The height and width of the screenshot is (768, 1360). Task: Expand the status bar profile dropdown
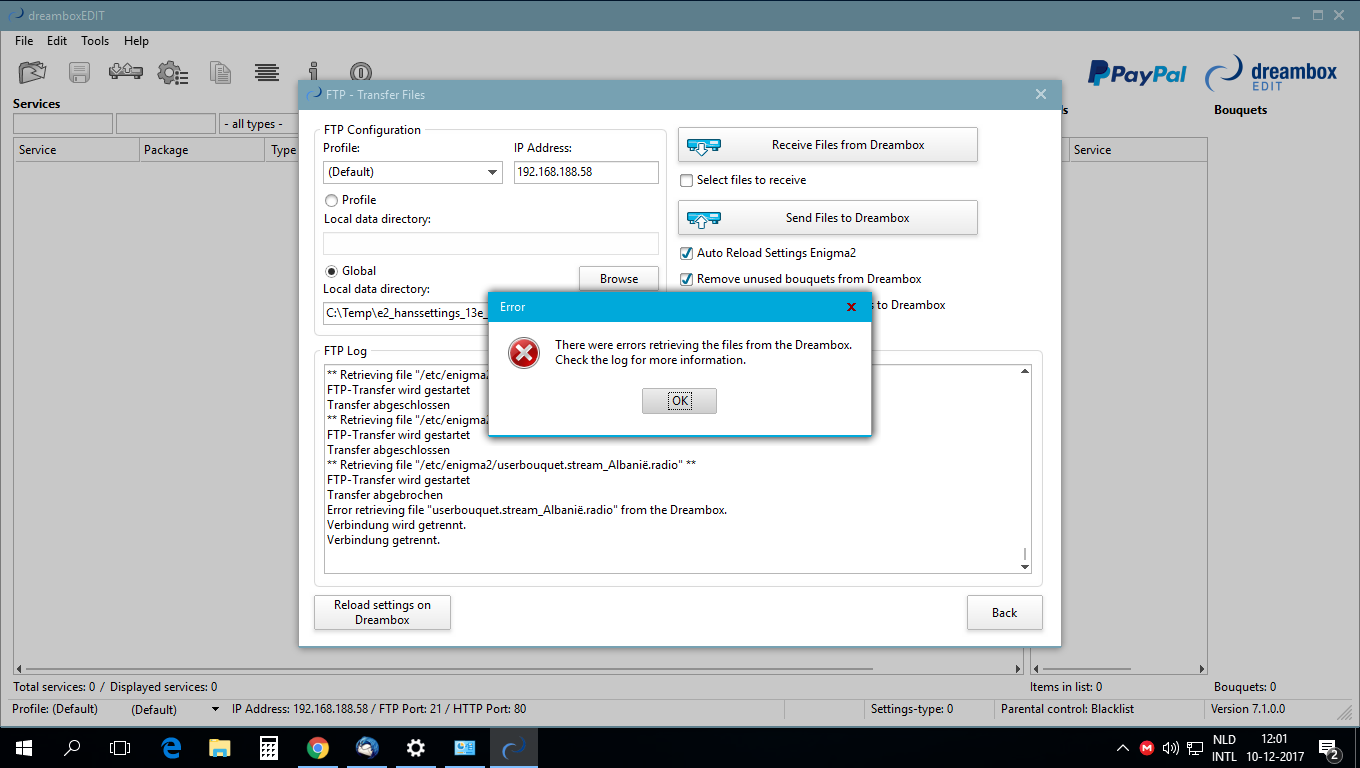214,710
